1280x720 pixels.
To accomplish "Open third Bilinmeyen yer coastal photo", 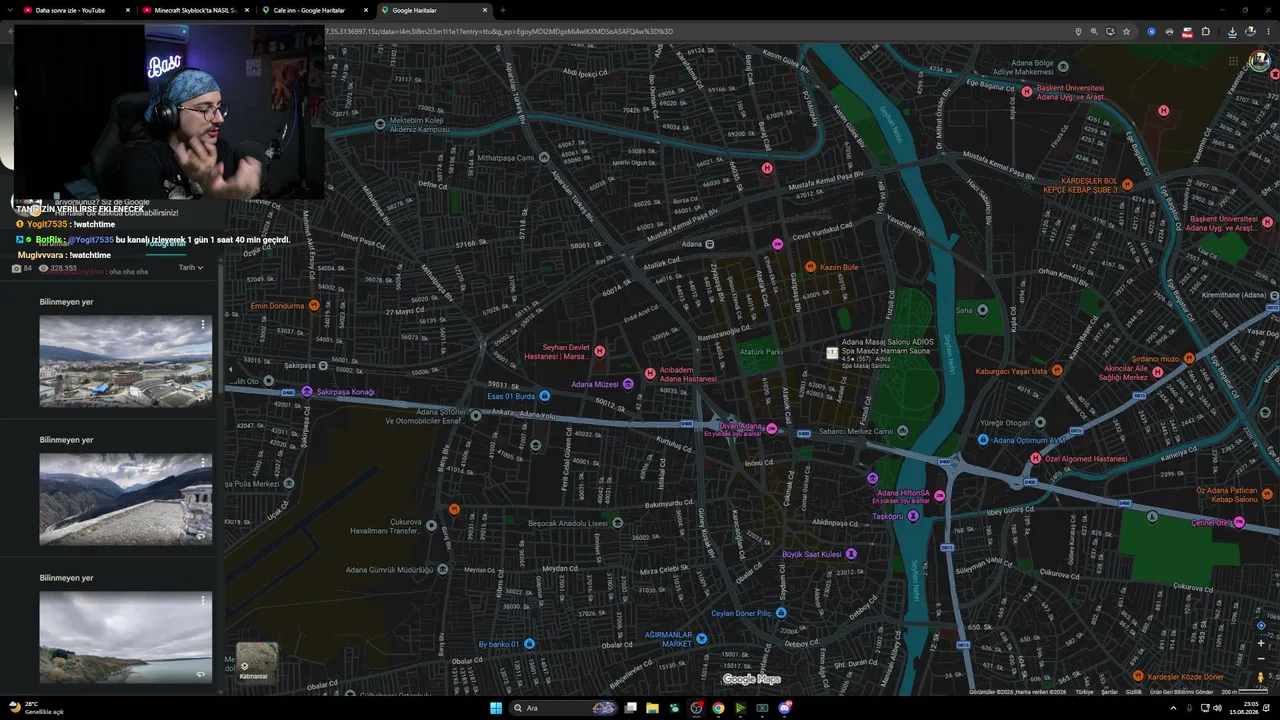I will pos(126,637).
